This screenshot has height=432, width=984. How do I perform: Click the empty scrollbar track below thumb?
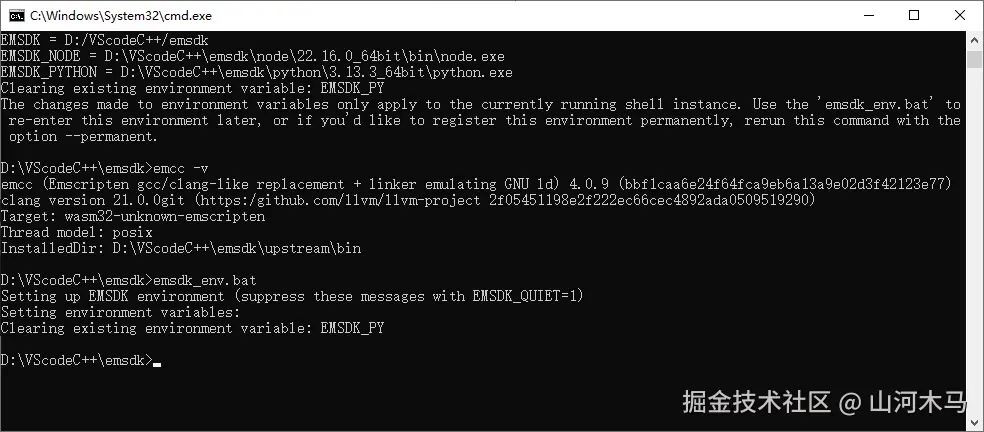point(975,241)
